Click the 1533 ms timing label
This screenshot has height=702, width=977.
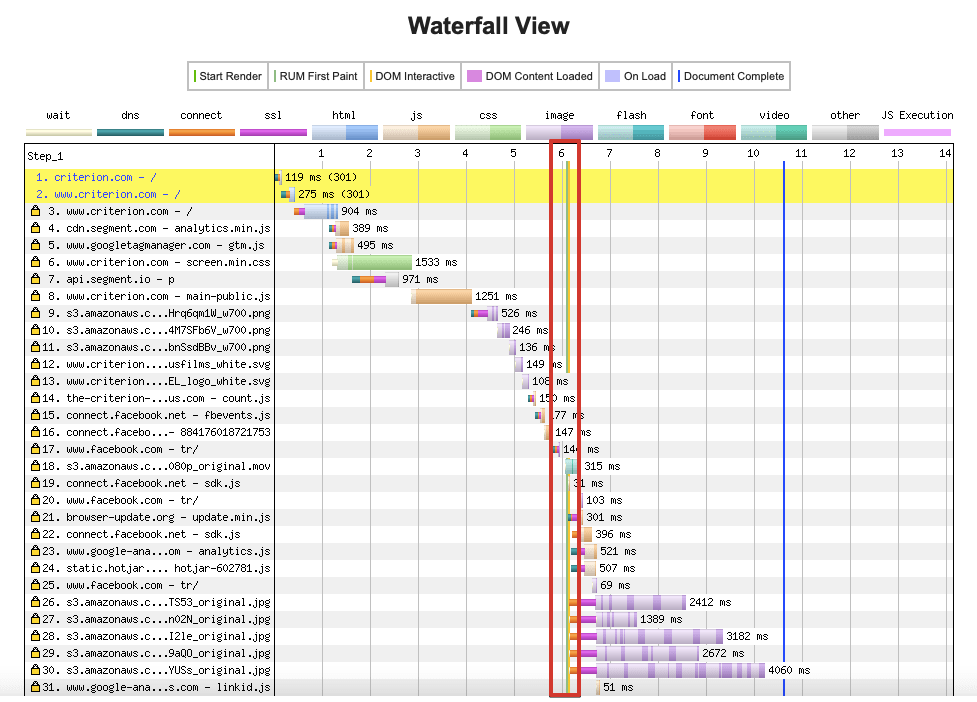click(x=436, y=262)
